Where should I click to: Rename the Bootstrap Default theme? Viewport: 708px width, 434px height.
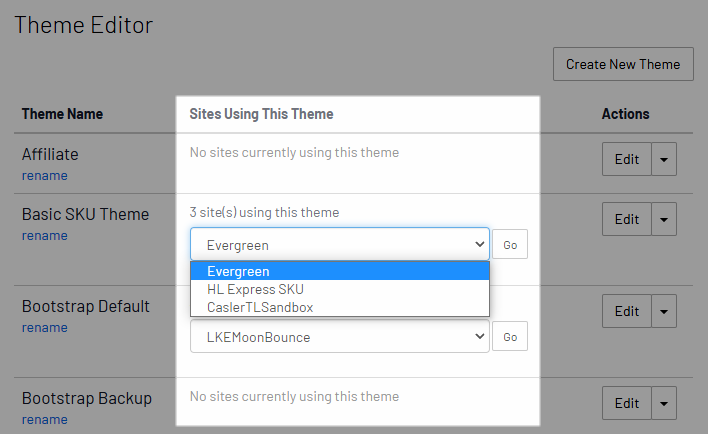point(45,327)
